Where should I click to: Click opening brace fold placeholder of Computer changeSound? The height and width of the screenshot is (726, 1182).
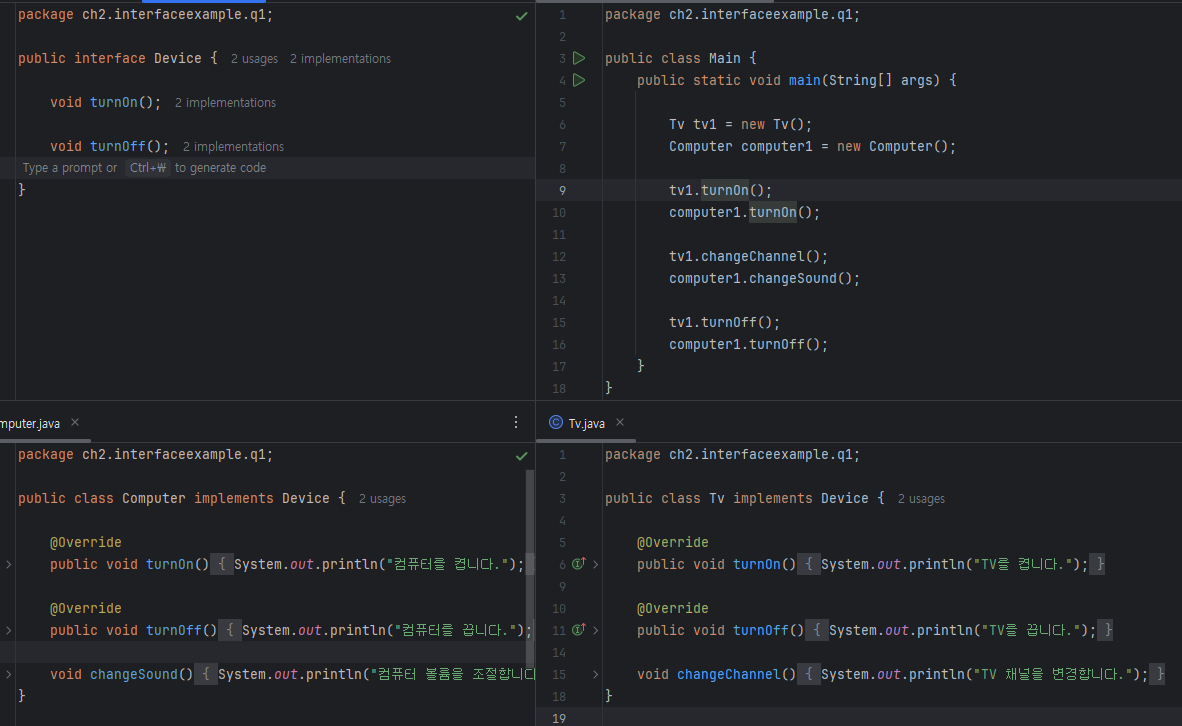206,674
